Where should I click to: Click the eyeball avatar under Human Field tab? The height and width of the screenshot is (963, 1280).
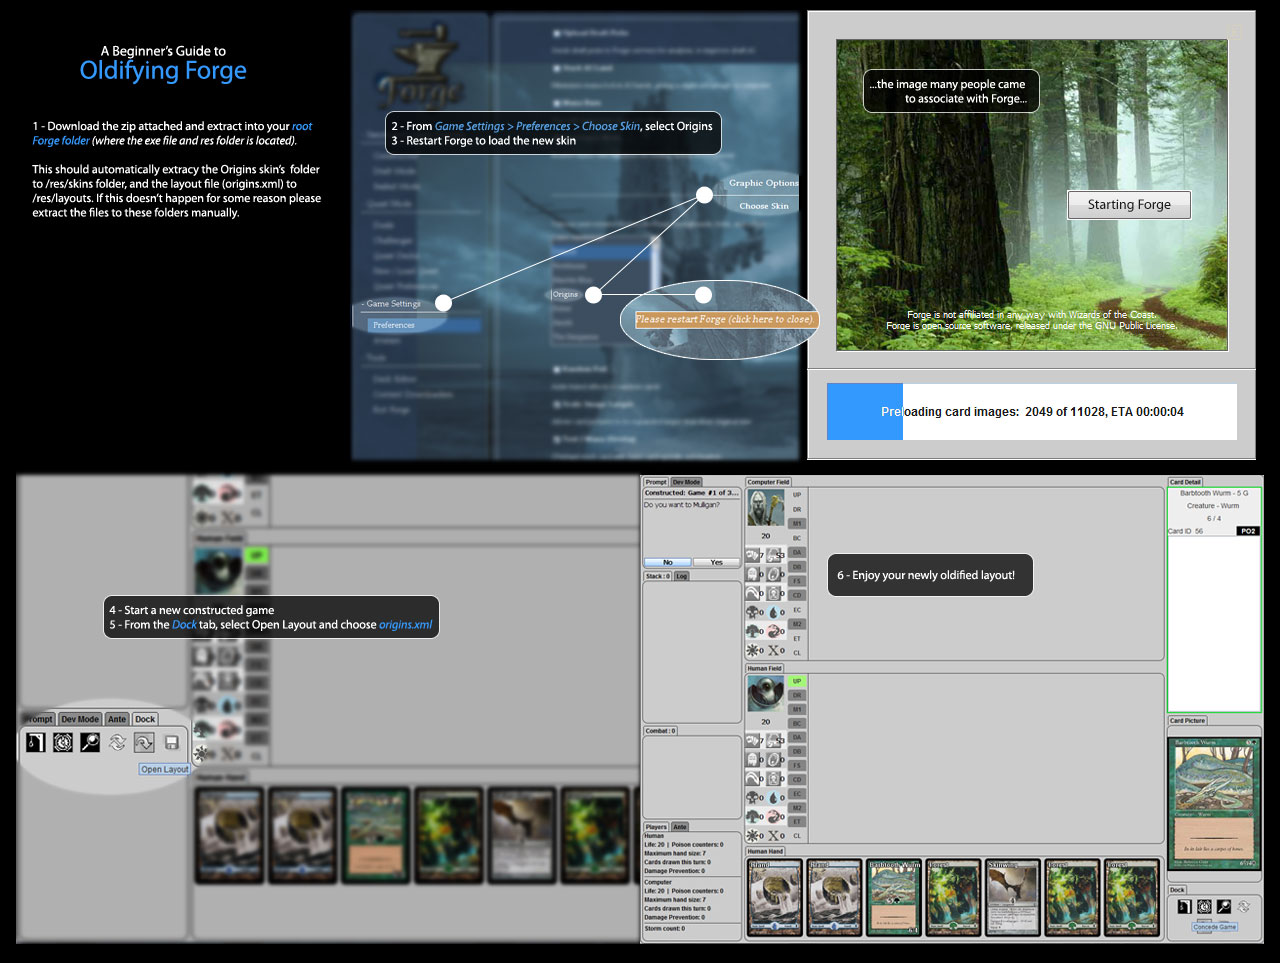tap(765, 694)
